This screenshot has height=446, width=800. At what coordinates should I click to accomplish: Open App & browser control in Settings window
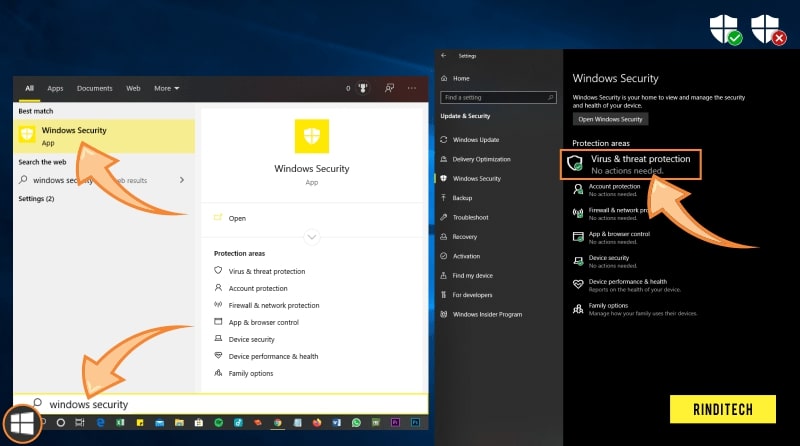tap(611, 237)
